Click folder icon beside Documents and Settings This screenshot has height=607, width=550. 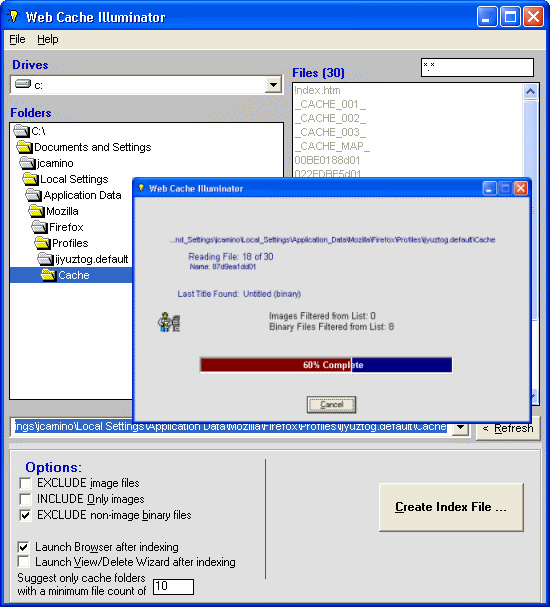24,147
